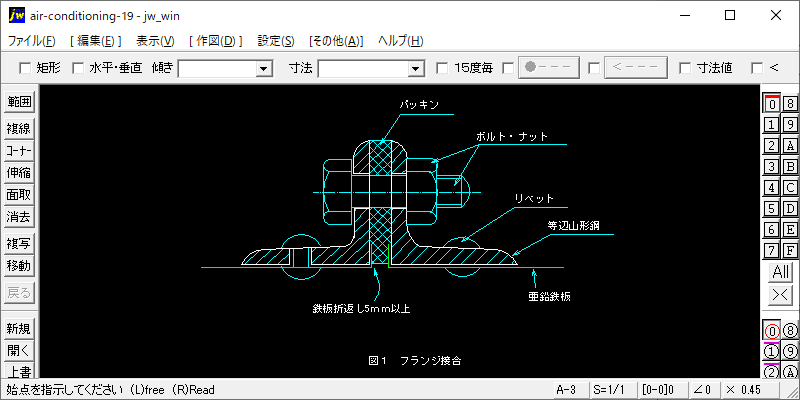The image size is (800, 400).
Task: Select circled layer group 0
Action: click(771, 331)
